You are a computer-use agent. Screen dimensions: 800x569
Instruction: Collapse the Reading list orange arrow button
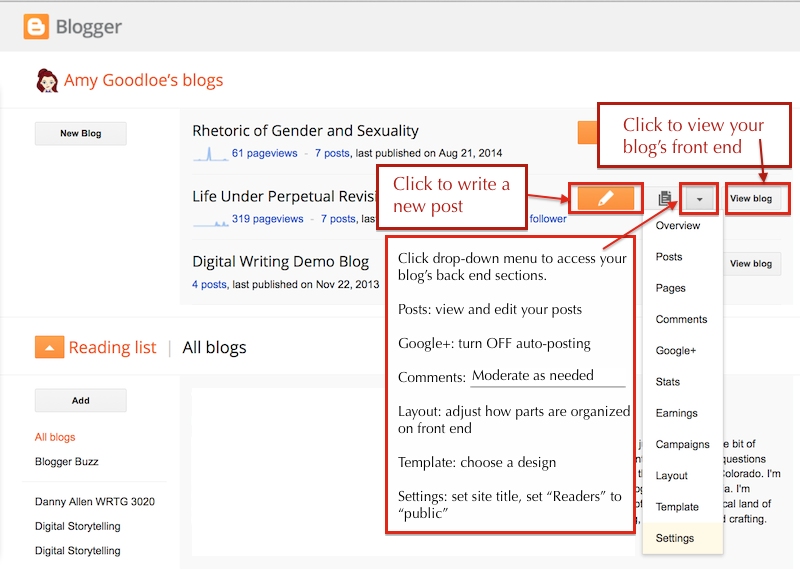49,347
